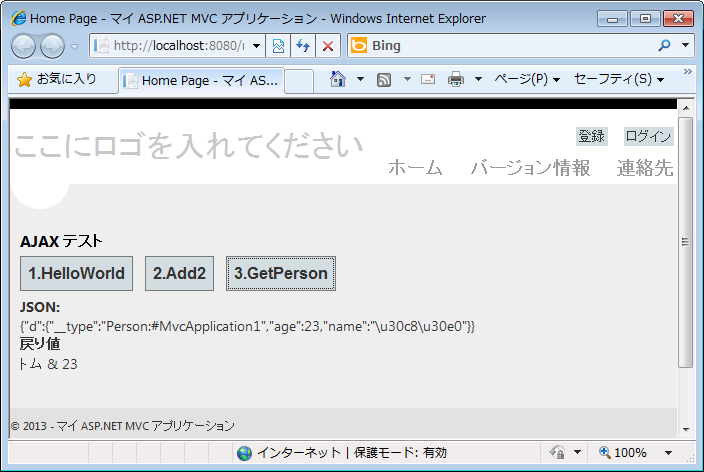The width and height of the screenshot is (704, 472).
Task: Toggle Compatibility View broken-page icon
Action: pos(278,46)
